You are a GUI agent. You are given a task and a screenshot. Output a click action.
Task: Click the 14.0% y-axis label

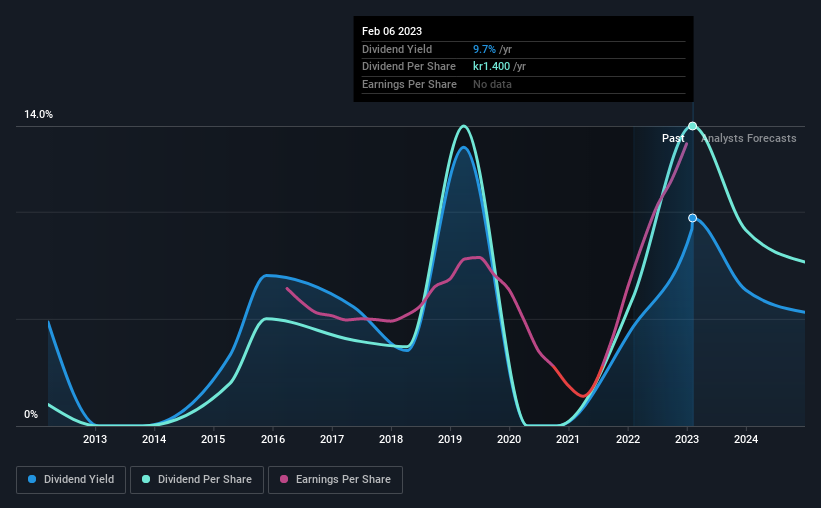[x=38, y=115]
